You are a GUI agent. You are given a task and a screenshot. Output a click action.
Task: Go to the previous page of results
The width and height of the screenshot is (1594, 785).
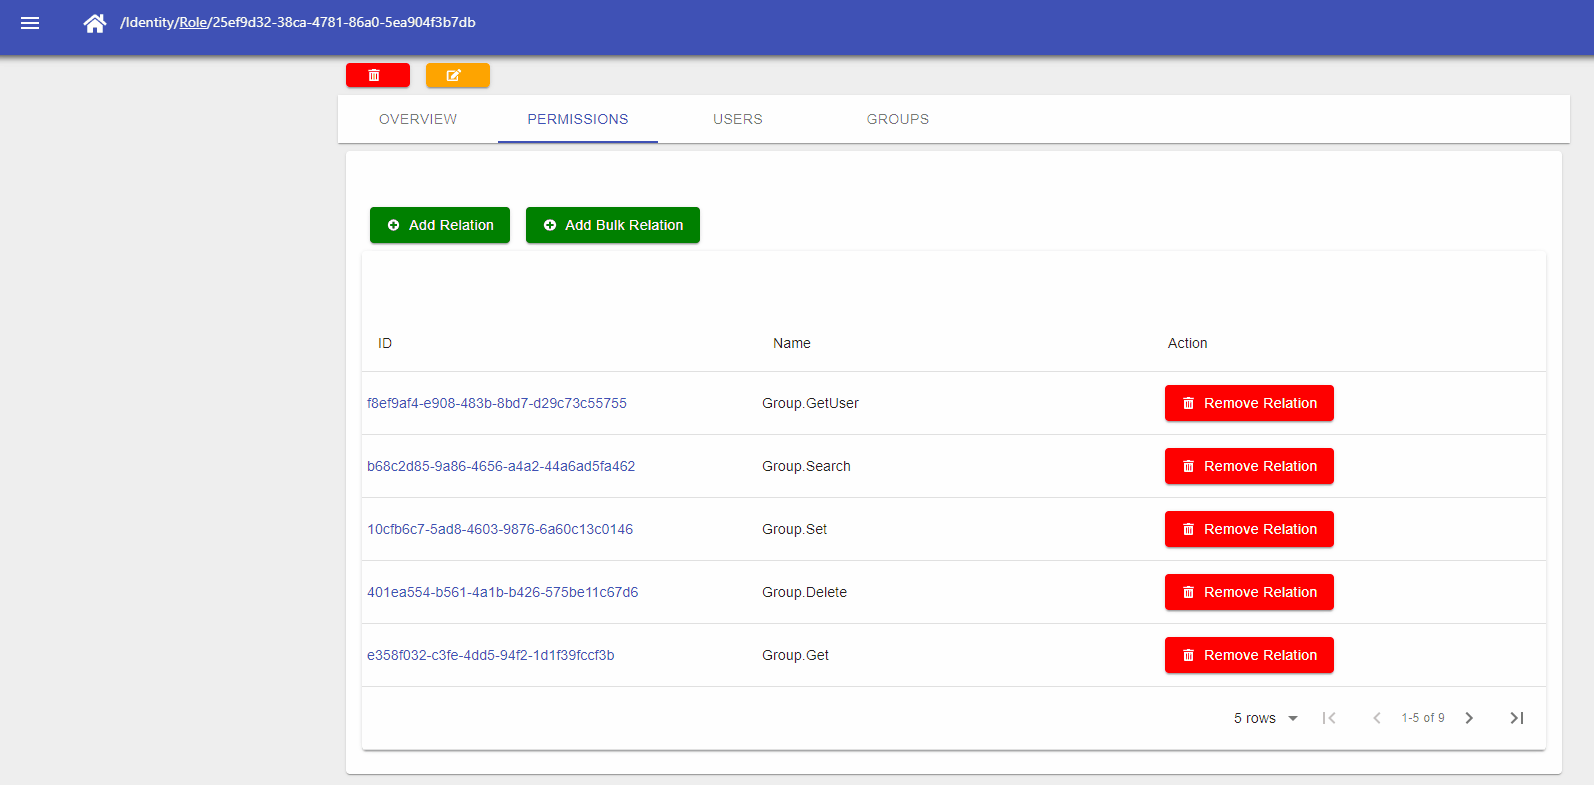(1376, 718)
